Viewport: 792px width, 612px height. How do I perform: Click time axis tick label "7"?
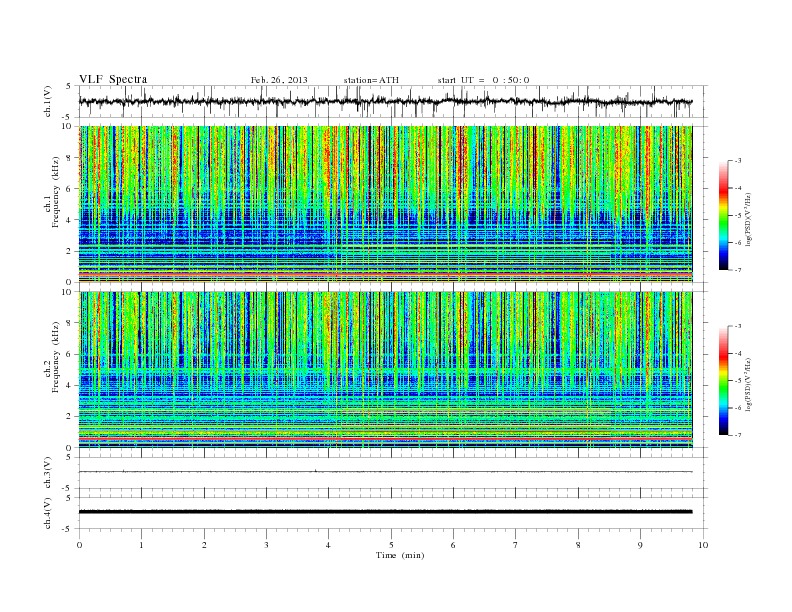pyautogui.click(x=516, y=545)
